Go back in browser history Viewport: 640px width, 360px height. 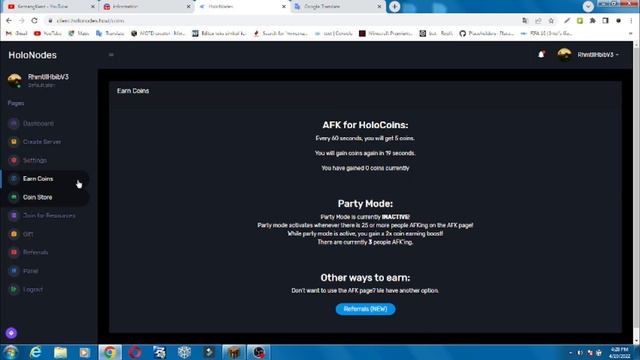click(9, 20)
